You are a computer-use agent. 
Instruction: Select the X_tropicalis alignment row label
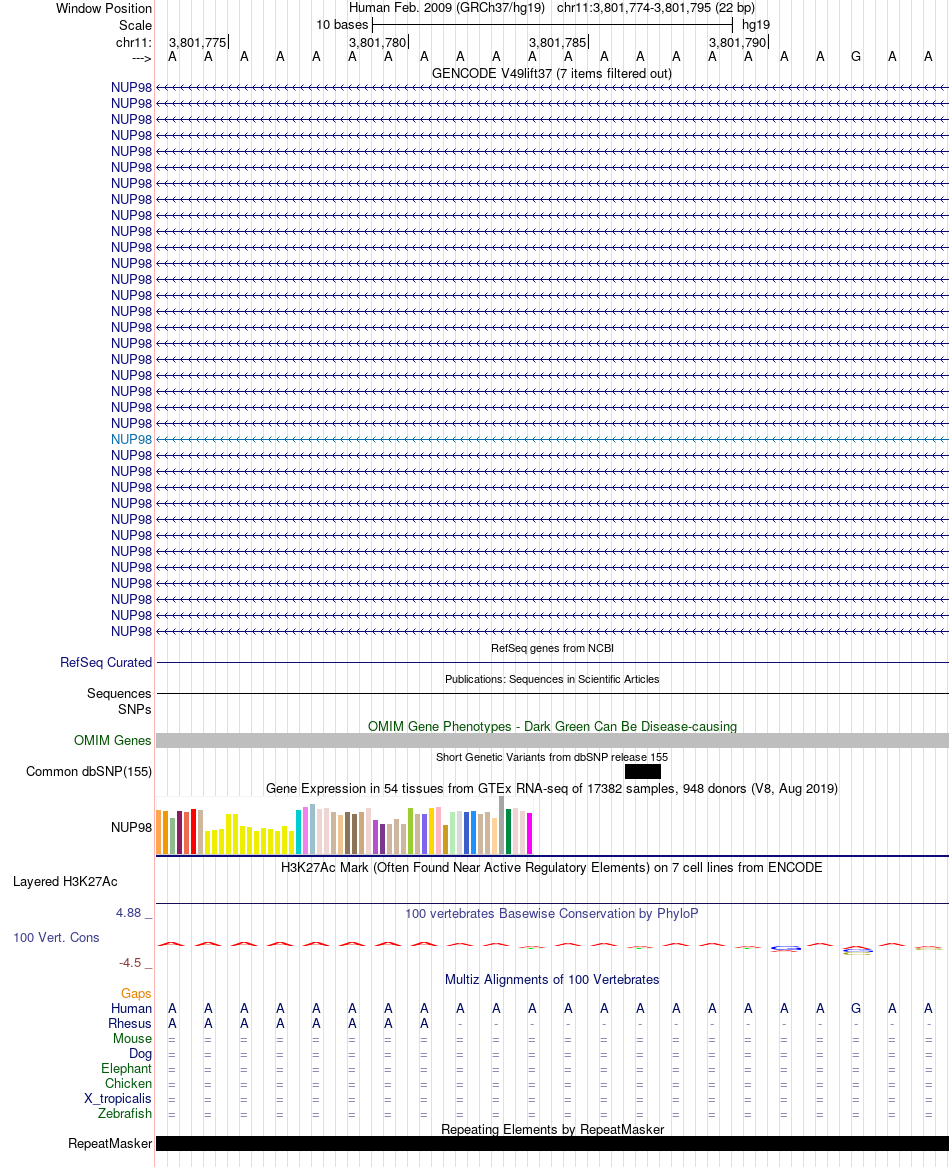(x=118, y=1099)
